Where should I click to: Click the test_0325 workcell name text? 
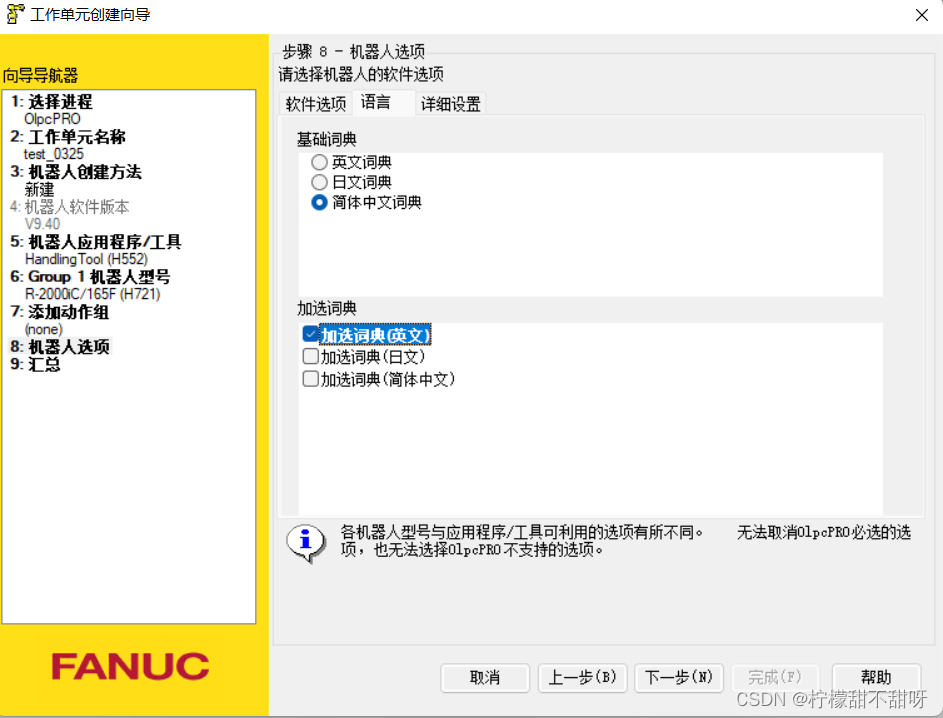point(54,154)
